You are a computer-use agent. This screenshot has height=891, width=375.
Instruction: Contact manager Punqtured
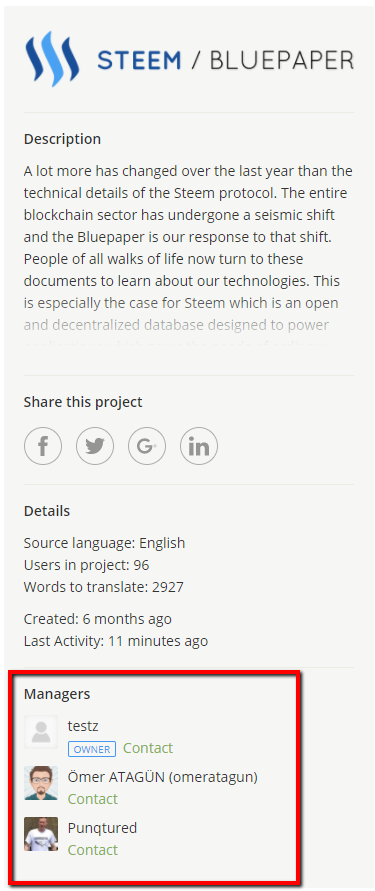pyautogui.click(x=93, y=850)
